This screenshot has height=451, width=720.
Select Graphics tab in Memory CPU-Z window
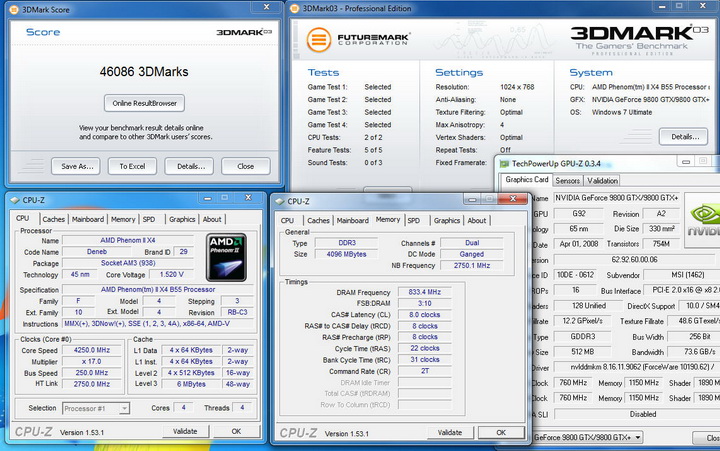pyautogui.click(x=447, y=220)
